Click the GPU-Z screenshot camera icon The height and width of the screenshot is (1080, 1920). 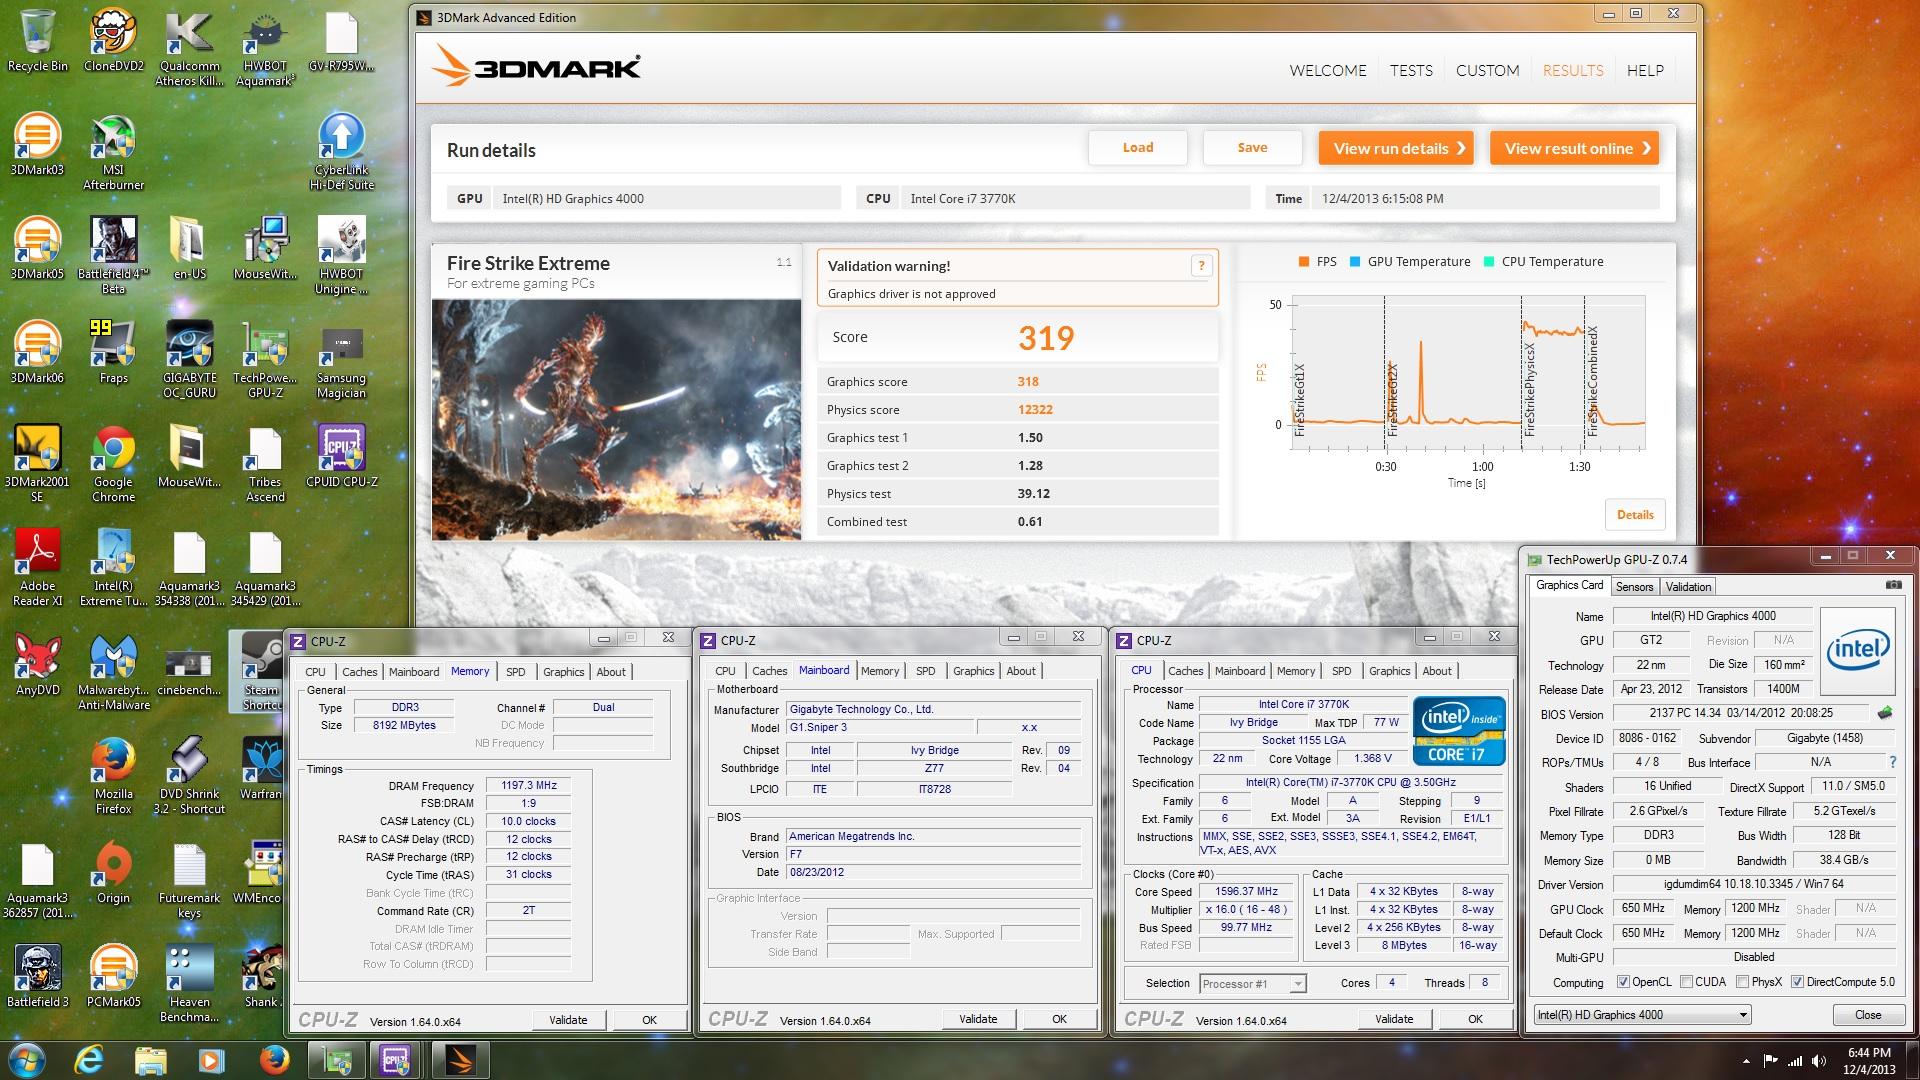[x=1893, y=585]
